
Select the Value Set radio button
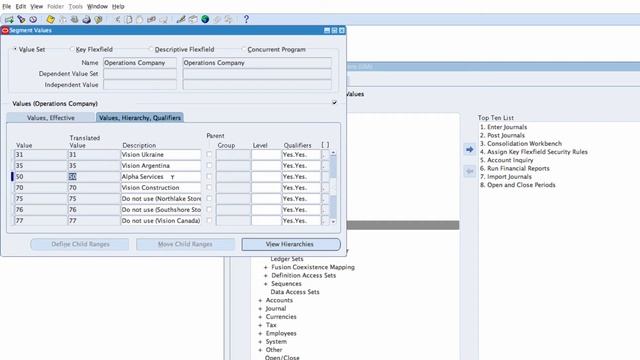point(15,49)
